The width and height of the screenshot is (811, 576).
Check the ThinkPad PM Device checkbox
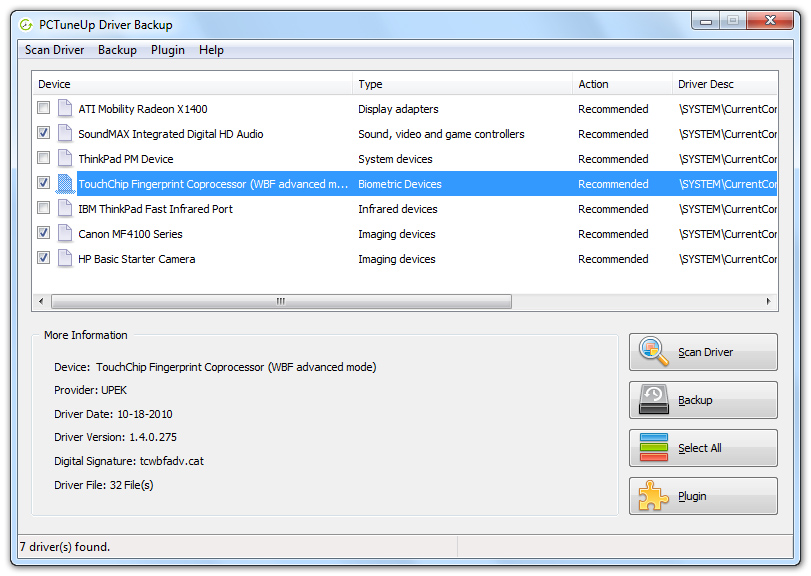point(43,158)
